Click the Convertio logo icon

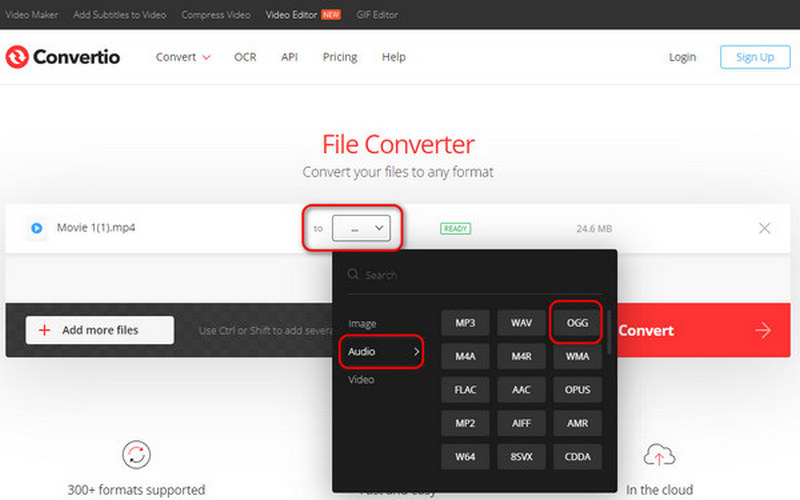[17, 57]
